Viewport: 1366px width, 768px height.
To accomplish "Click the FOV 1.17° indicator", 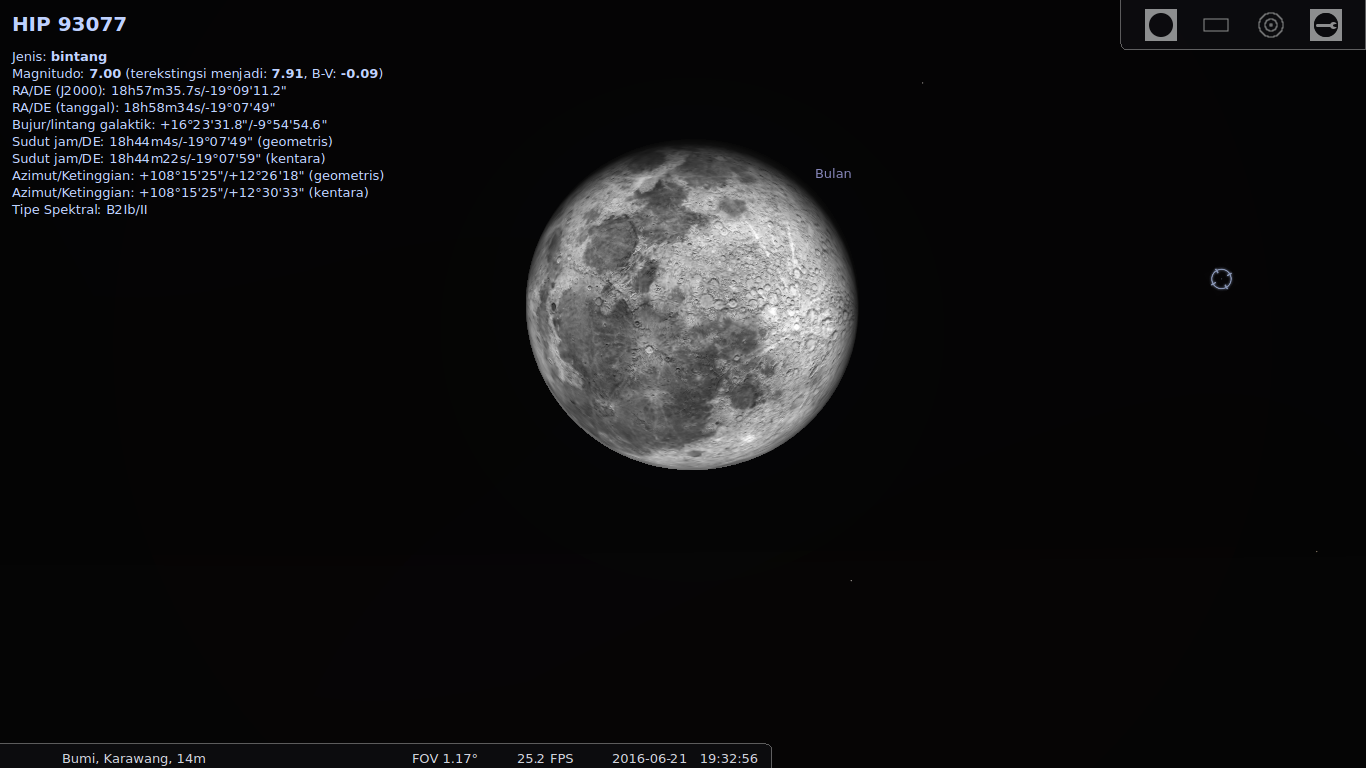I will point(446,758).
